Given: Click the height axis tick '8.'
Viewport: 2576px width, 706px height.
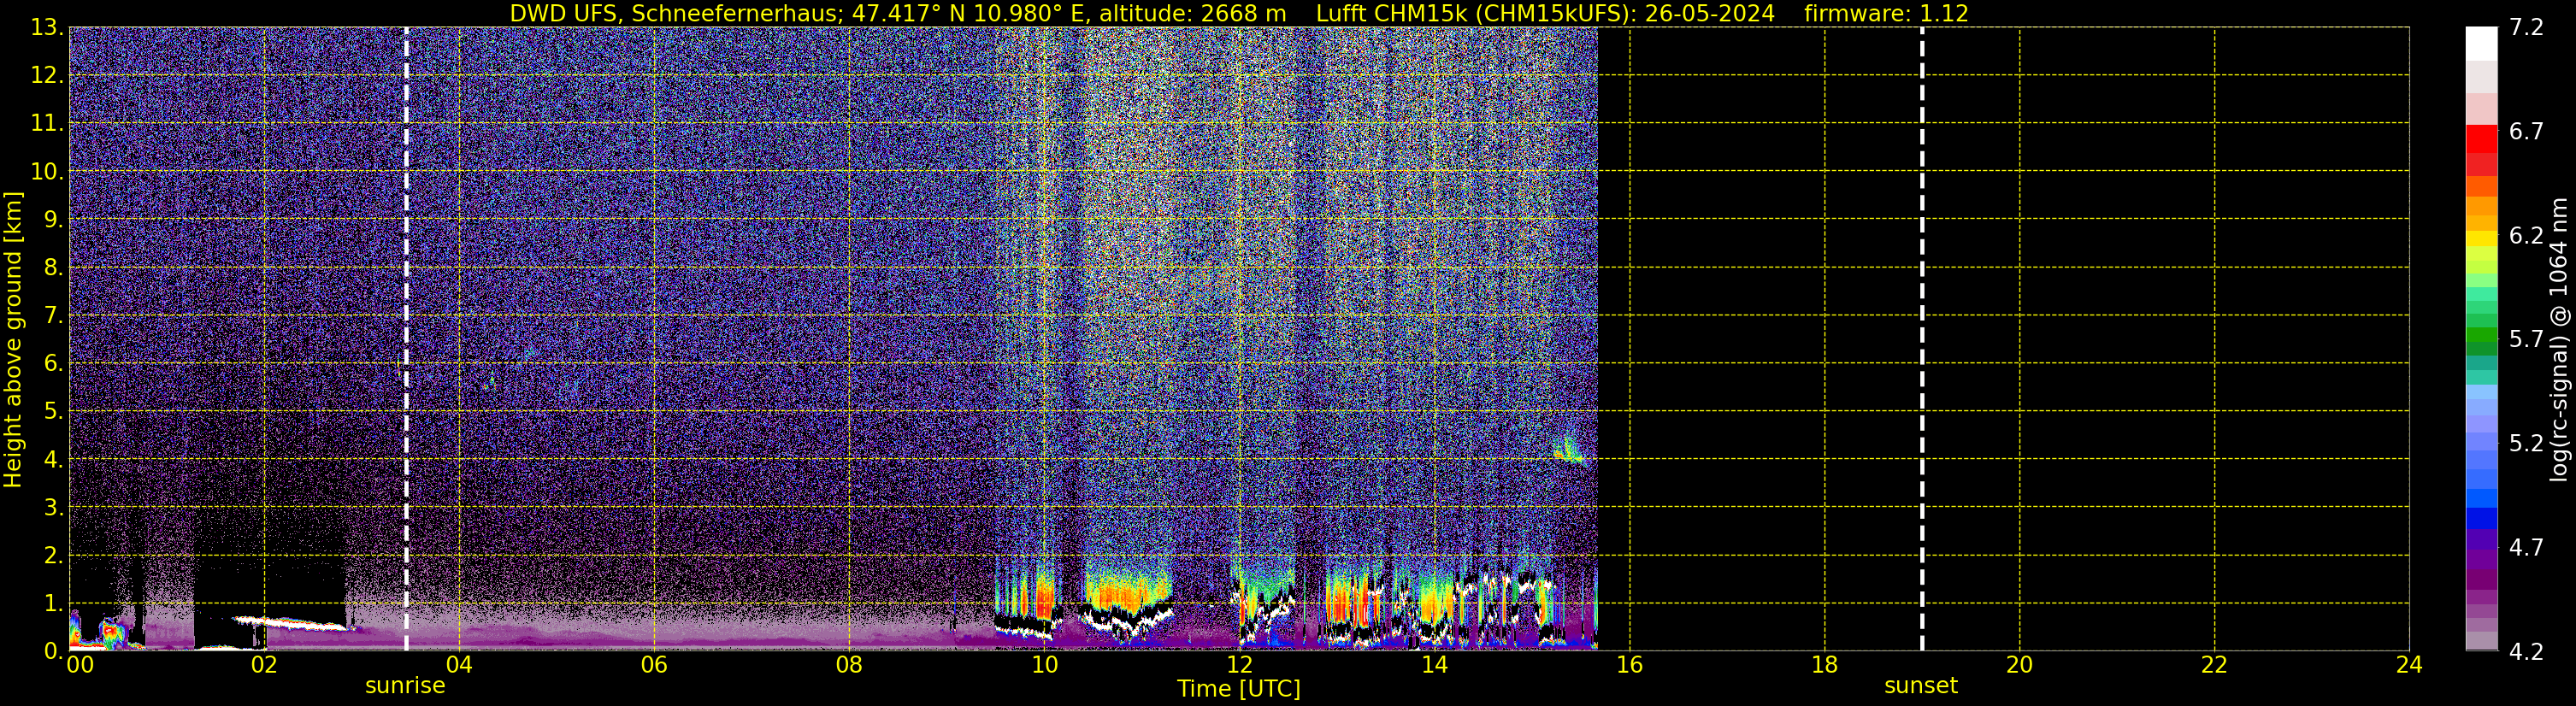Looking at the screenshot, I should 53,268.
